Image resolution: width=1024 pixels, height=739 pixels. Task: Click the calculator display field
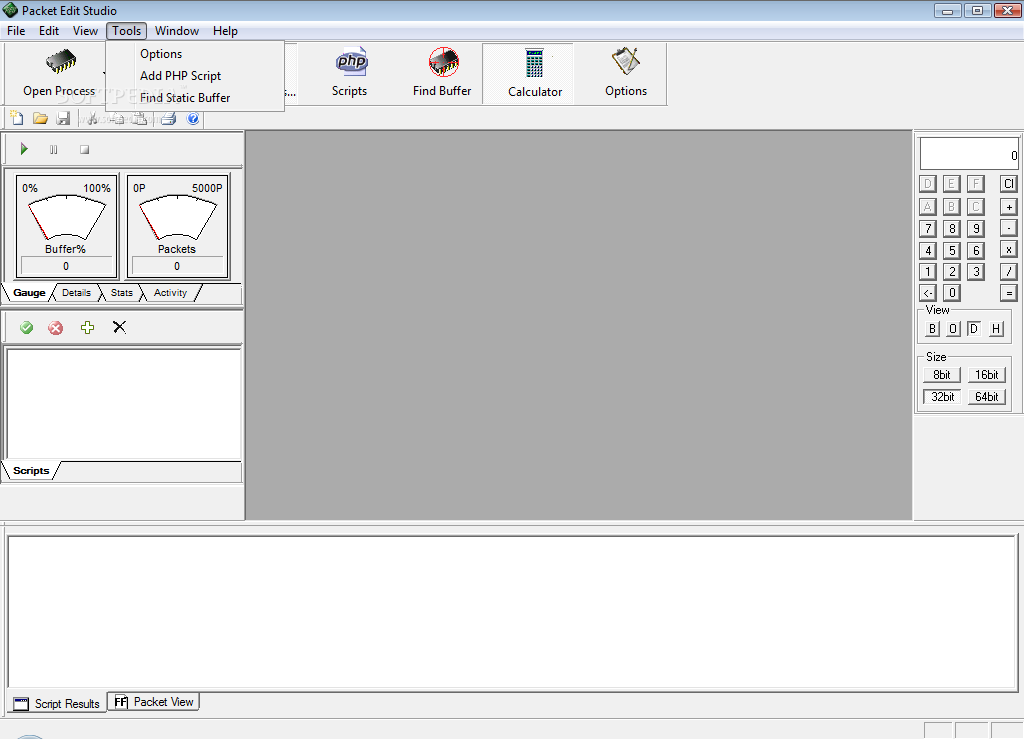pyautogui.click(x=969, y=154)
